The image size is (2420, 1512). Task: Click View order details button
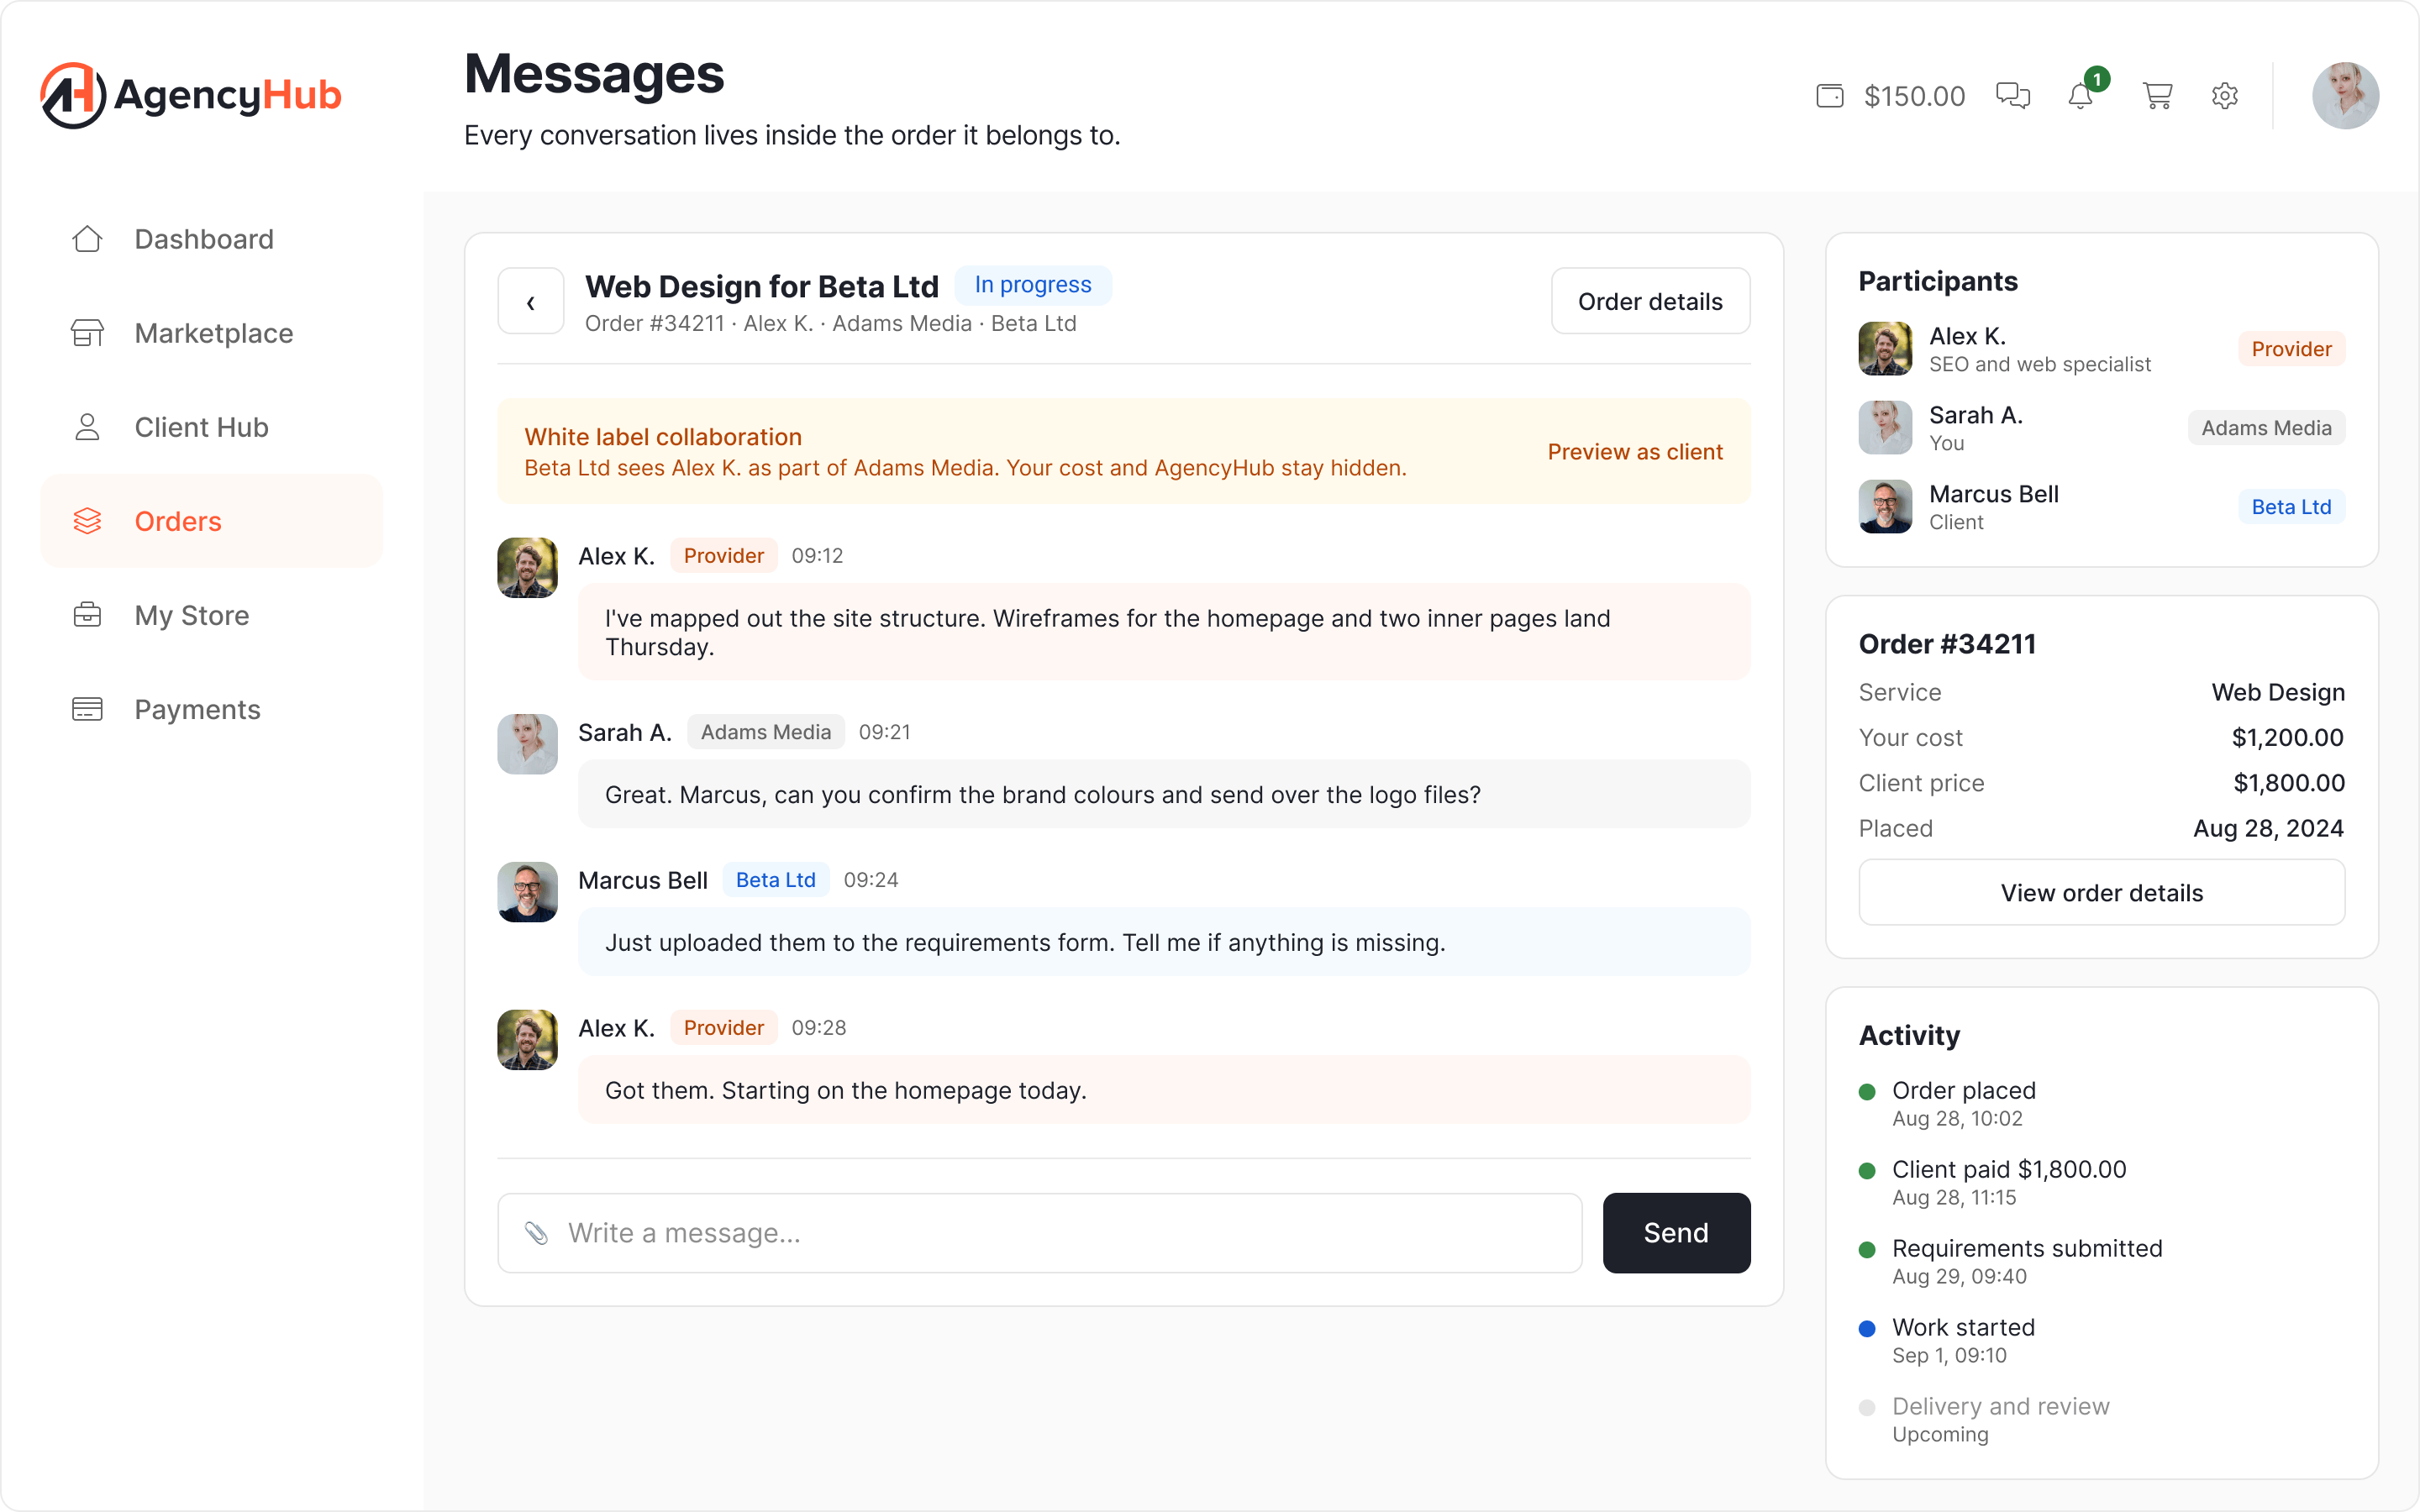click(x=2101, y=893)
